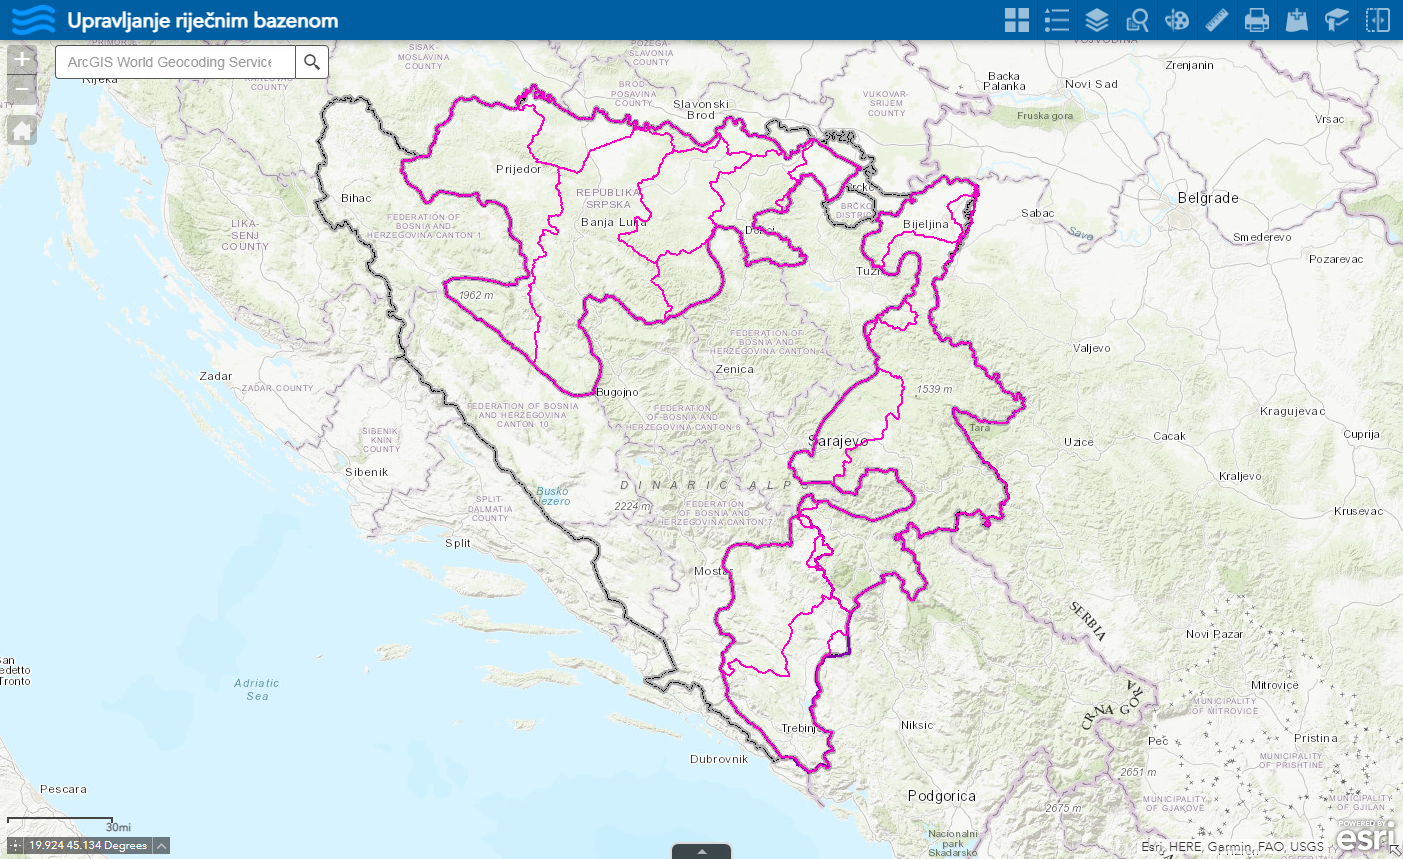
Task: Open the Query magnifier widget
Action: (1137, 20)
